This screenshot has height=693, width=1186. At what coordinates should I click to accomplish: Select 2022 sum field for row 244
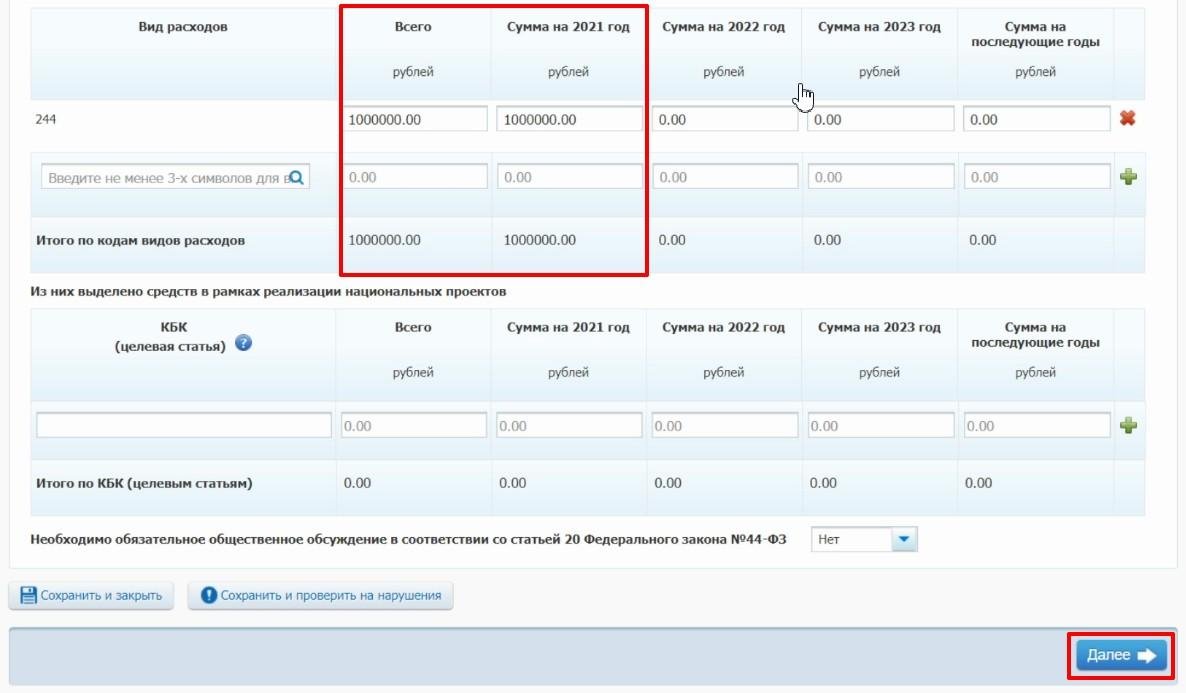[724, 120]
